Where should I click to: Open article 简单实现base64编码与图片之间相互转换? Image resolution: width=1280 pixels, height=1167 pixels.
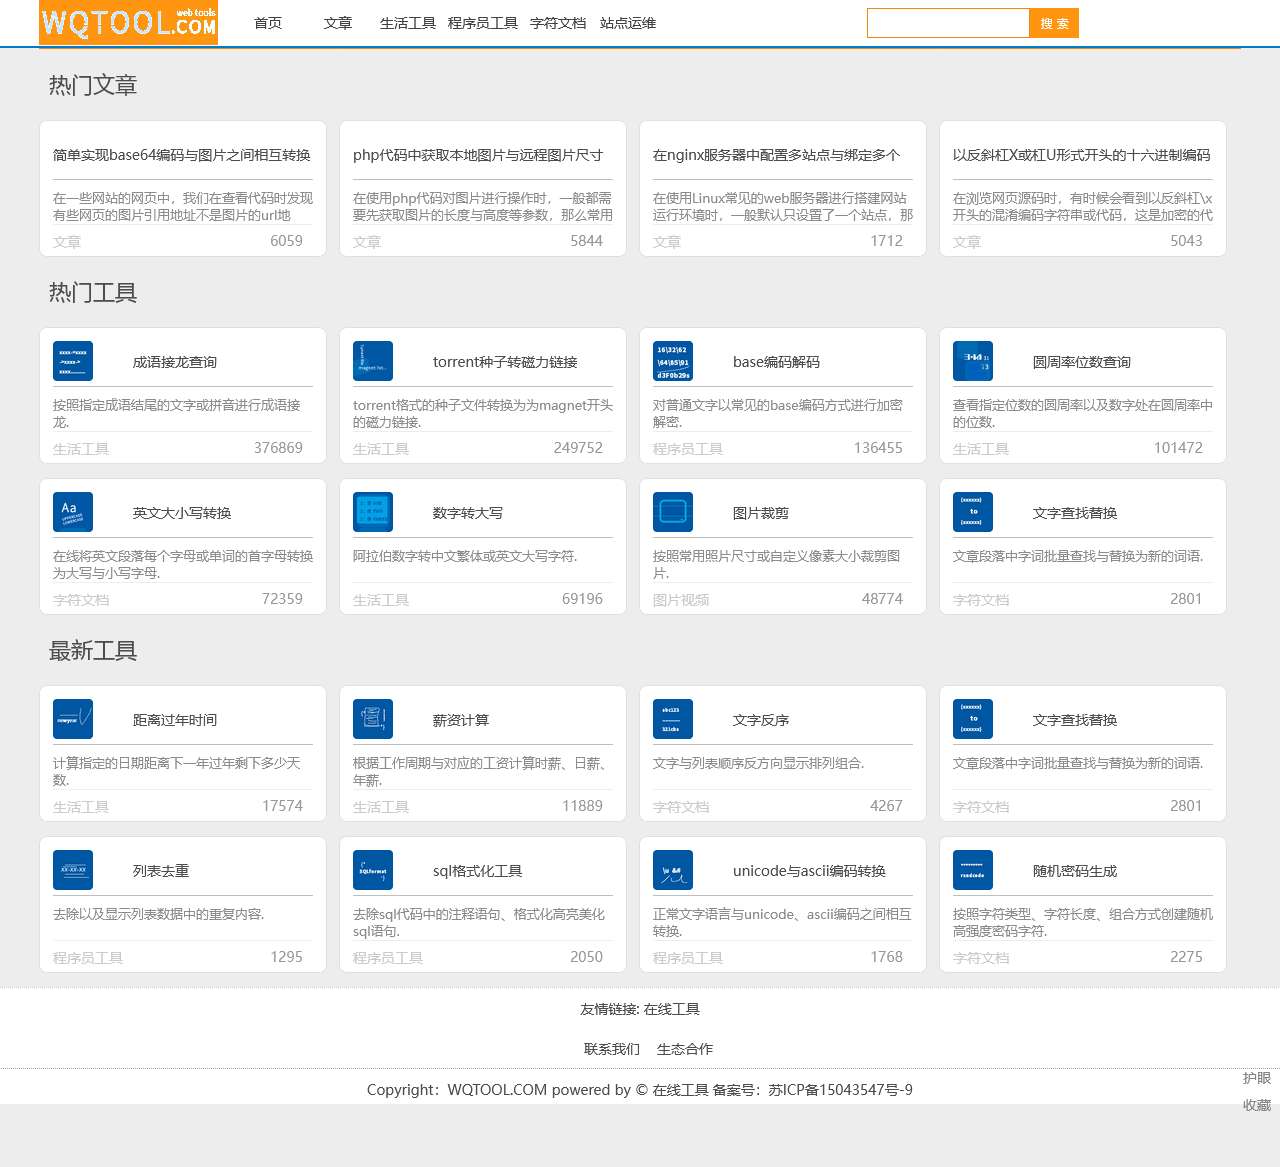point(182,155)
